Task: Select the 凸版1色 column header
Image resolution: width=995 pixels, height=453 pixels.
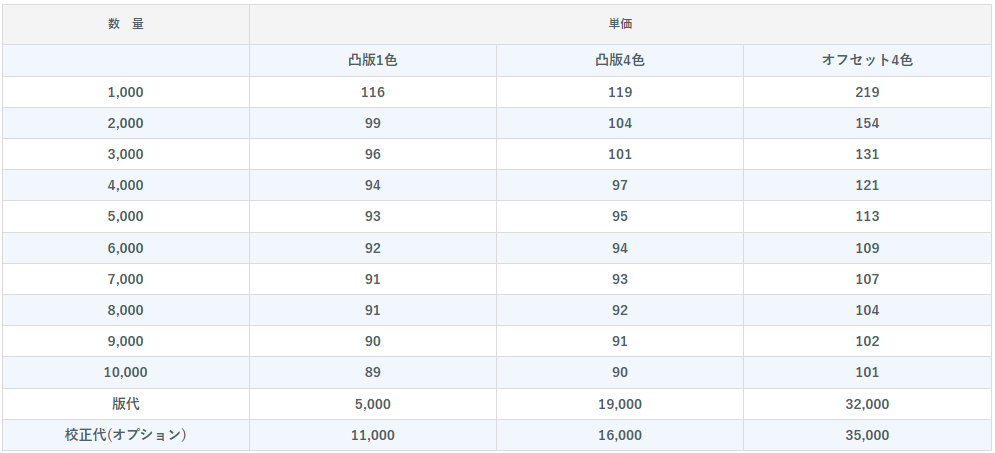Action: click(x=373, y=60)
